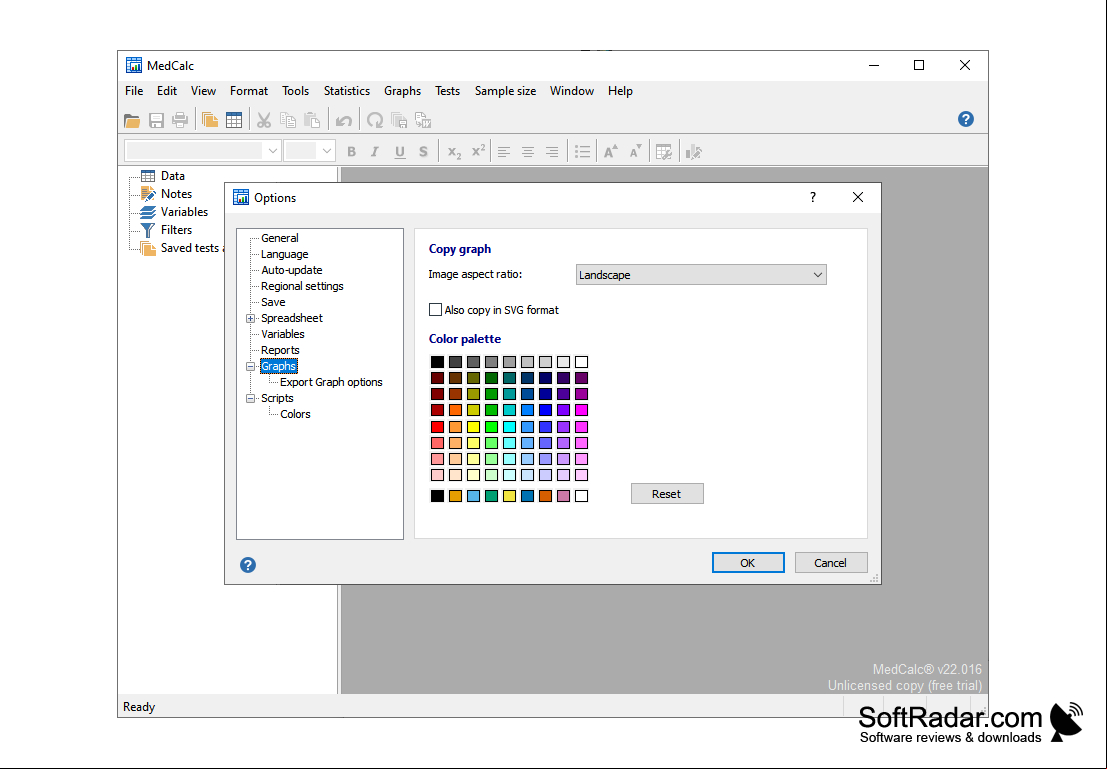Click the Undo arrow icon
The image size is (1107, 769).
(344, 121)
